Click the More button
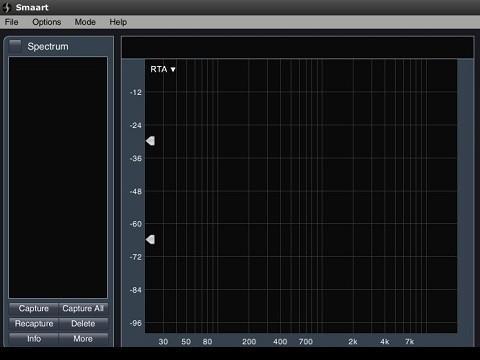This screenshot has width=480, height=360. pyautogui.click(x=83, y=339)
